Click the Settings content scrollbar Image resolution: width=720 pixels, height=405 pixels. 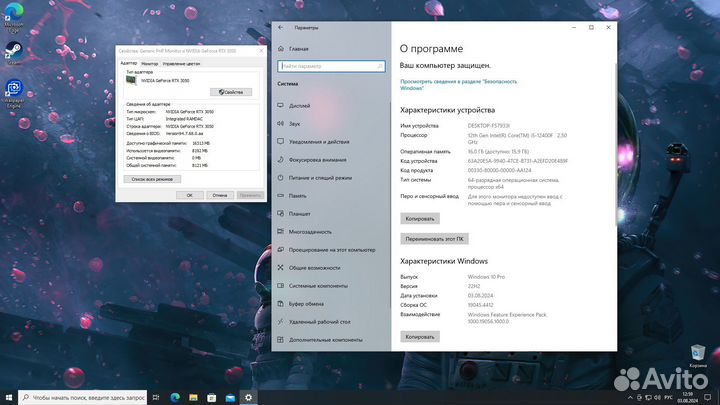tap(615, 145)
